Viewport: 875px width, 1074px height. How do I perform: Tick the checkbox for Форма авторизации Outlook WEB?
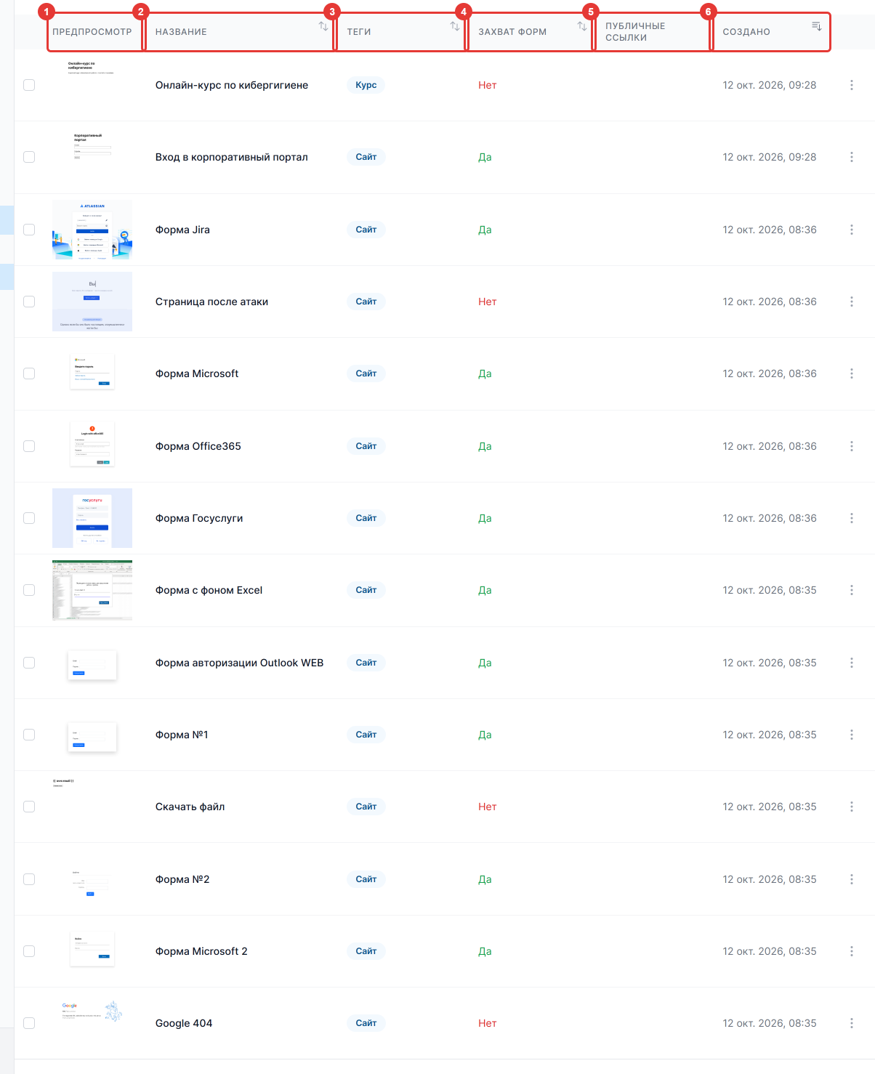pyautogui.click(x=29, y=662)
